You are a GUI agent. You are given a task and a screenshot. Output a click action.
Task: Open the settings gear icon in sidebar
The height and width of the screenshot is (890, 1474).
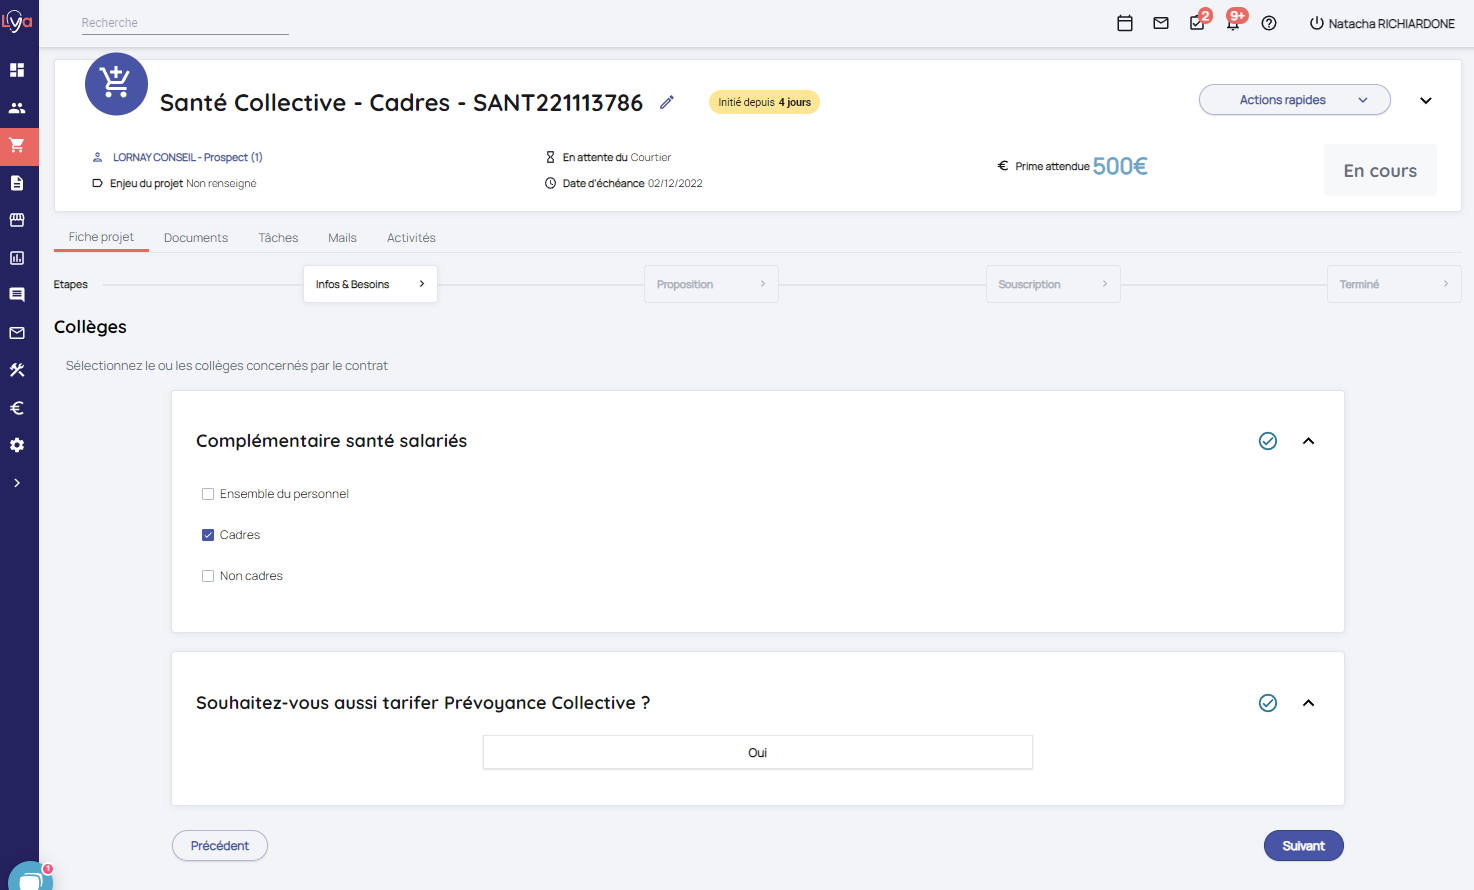[17, 445]
